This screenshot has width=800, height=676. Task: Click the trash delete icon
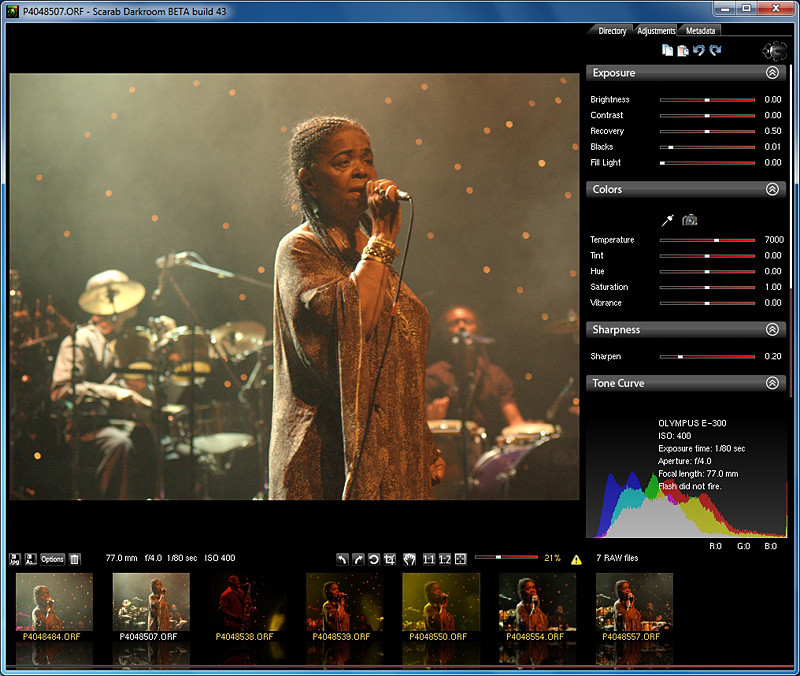pyautogui.click(x=74, y=559)
